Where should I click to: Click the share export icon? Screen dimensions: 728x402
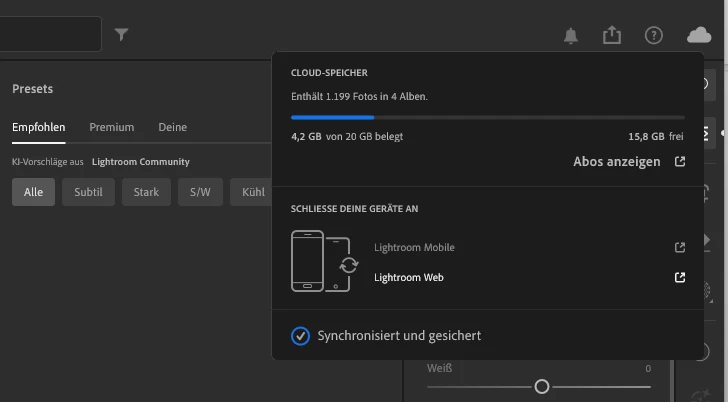(612, 35)
